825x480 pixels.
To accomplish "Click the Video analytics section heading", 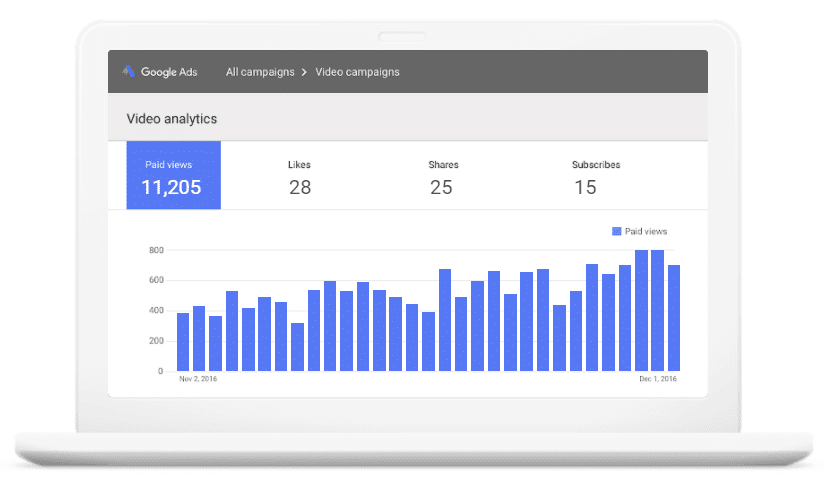I will click(171, 119).
